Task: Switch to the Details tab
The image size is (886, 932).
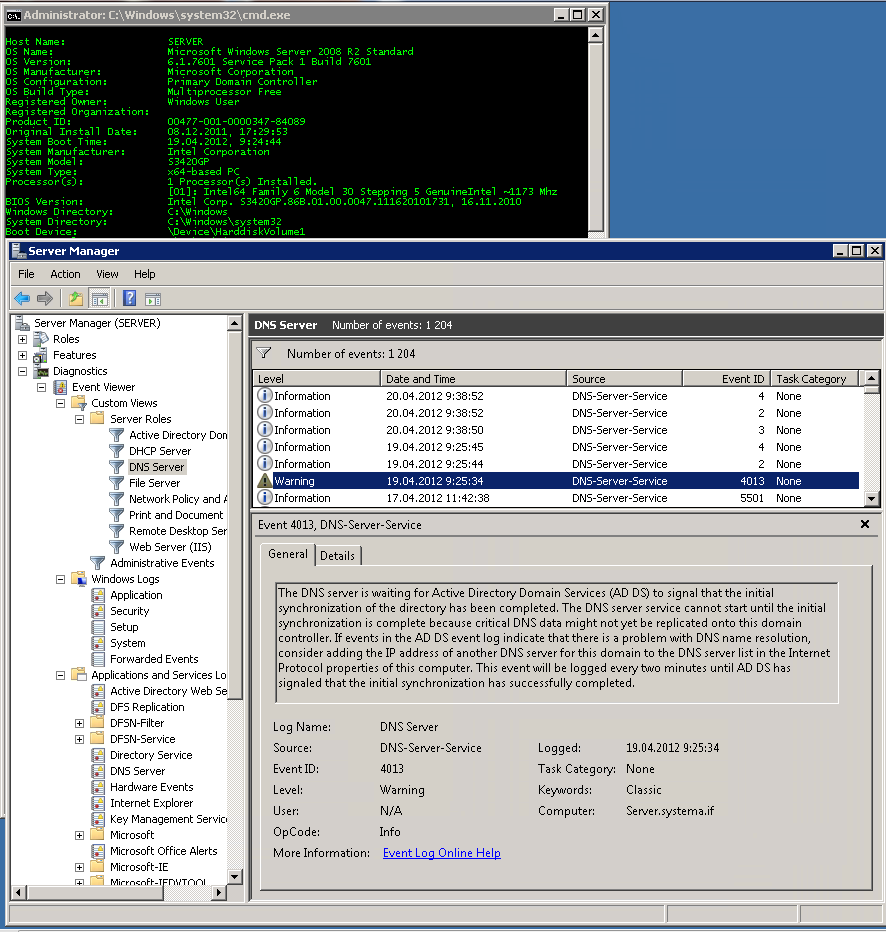Action: 338,556
